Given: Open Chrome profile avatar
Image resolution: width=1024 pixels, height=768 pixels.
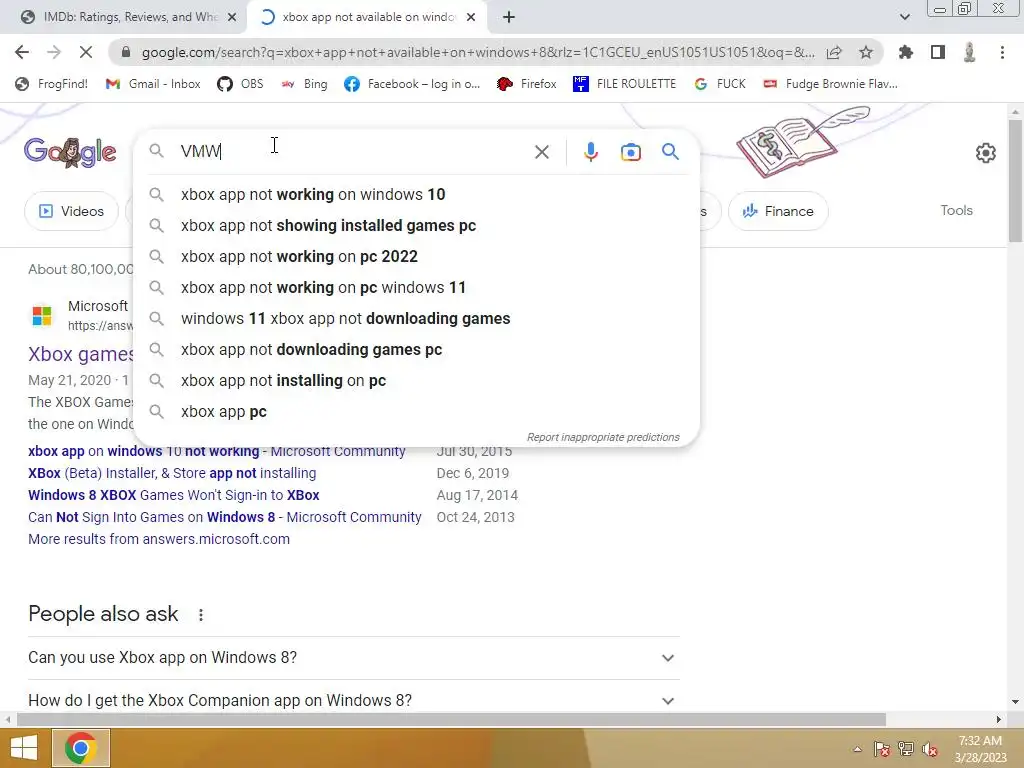Looking at the screenshot, I should (x=970, y=52).
